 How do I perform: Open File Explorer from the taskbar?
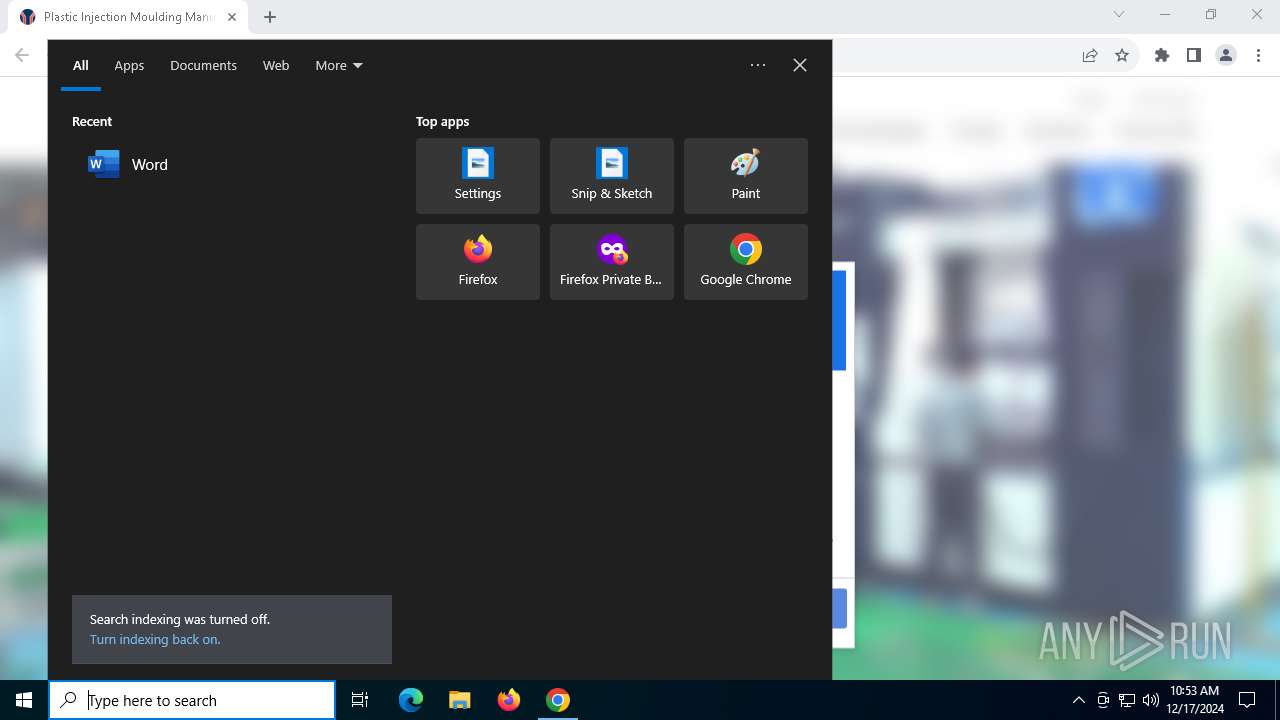(x=460, y=700)
